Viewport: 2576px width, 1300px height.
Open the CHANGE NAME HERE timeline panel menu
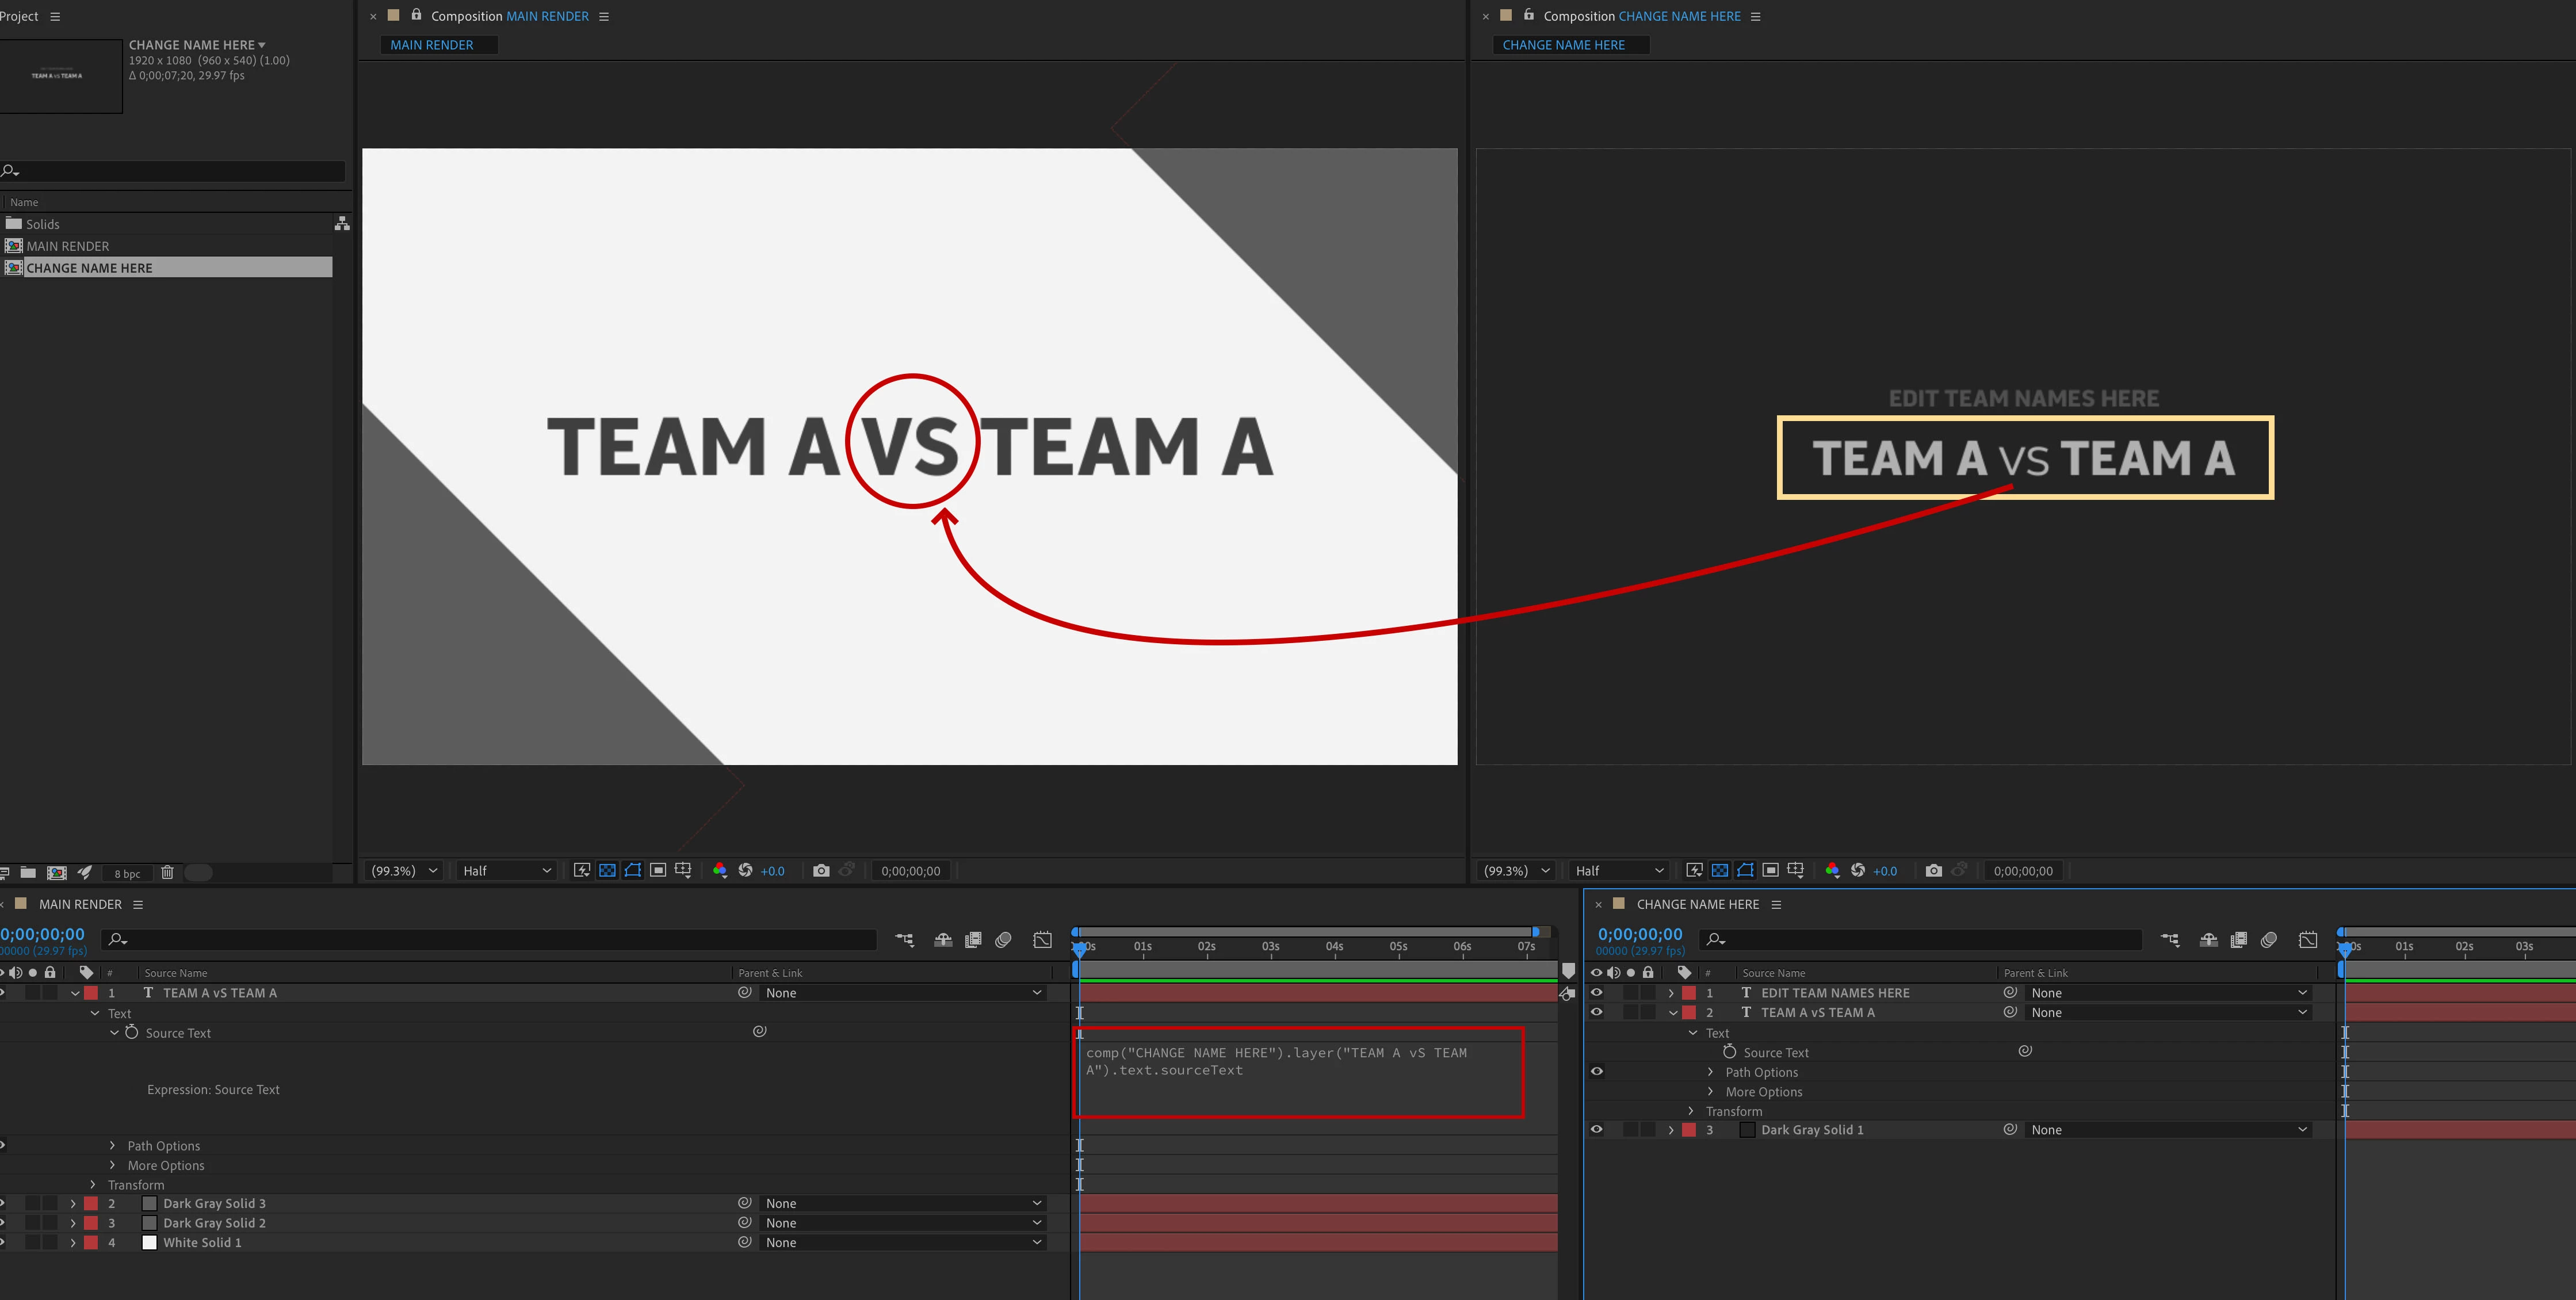coord(1776,904)
